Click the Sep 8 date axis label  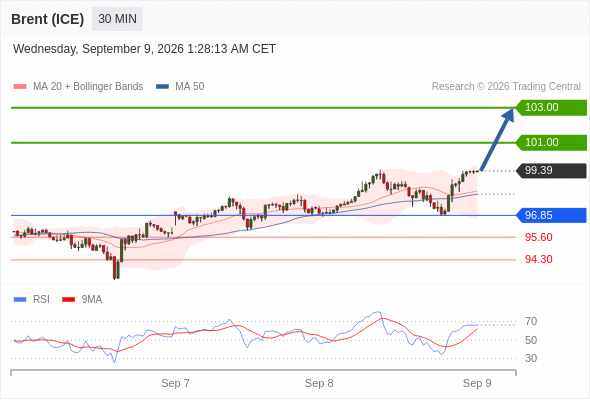pos(319,383)
